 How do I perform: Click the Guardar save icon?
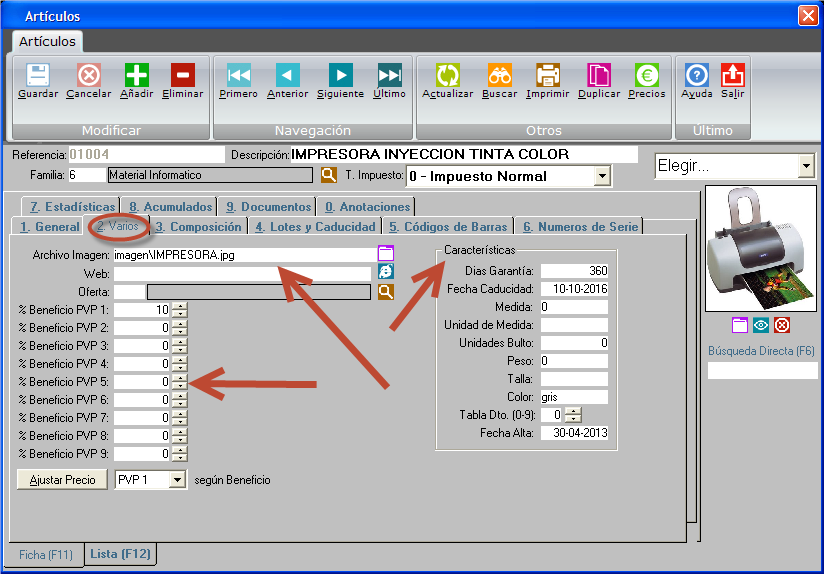pyautogui.click(x=38, y=76)
